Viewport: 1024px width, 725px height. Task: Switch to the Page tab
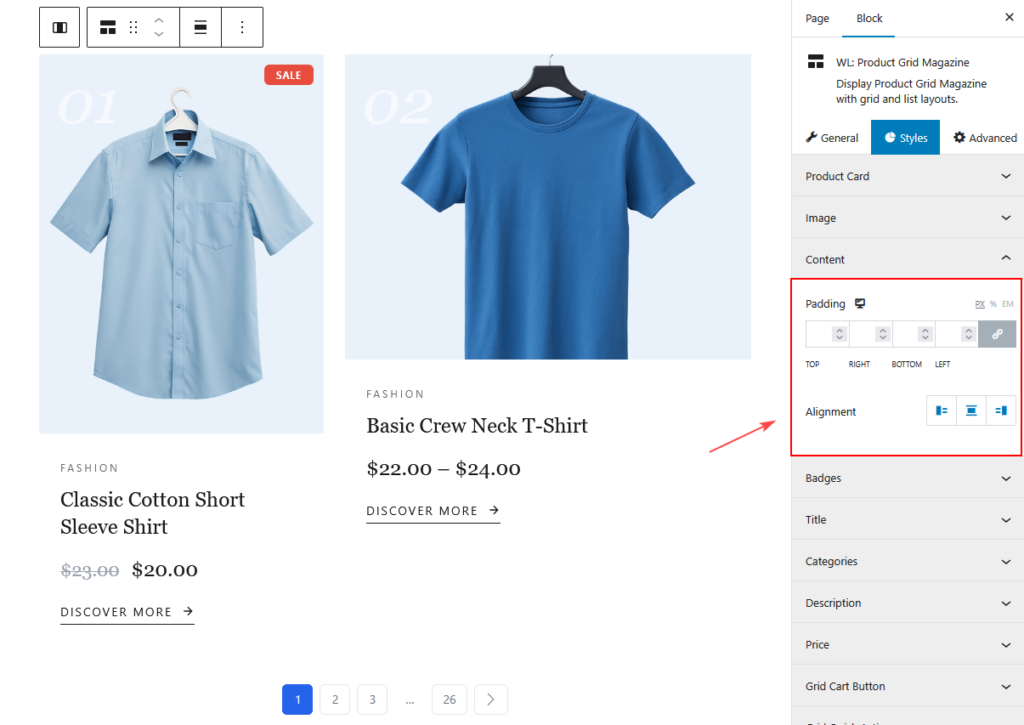pos(817,18)
